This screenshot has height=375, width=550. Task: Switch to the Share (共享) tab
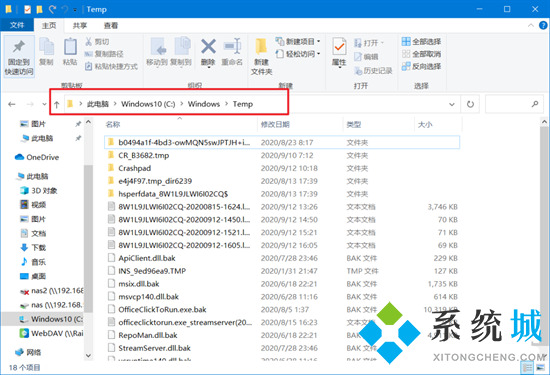80,25
